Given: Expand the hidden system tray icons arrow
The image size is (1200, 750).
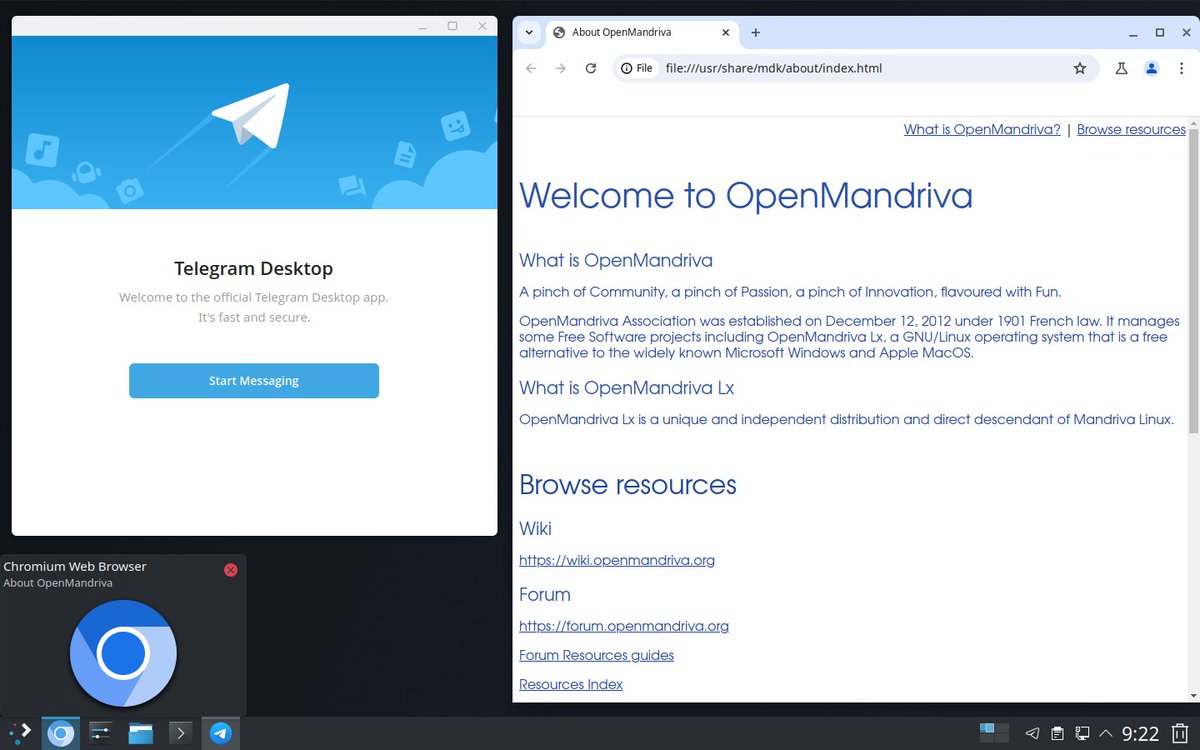Looking at the screenshot, I should (1106, 734).
